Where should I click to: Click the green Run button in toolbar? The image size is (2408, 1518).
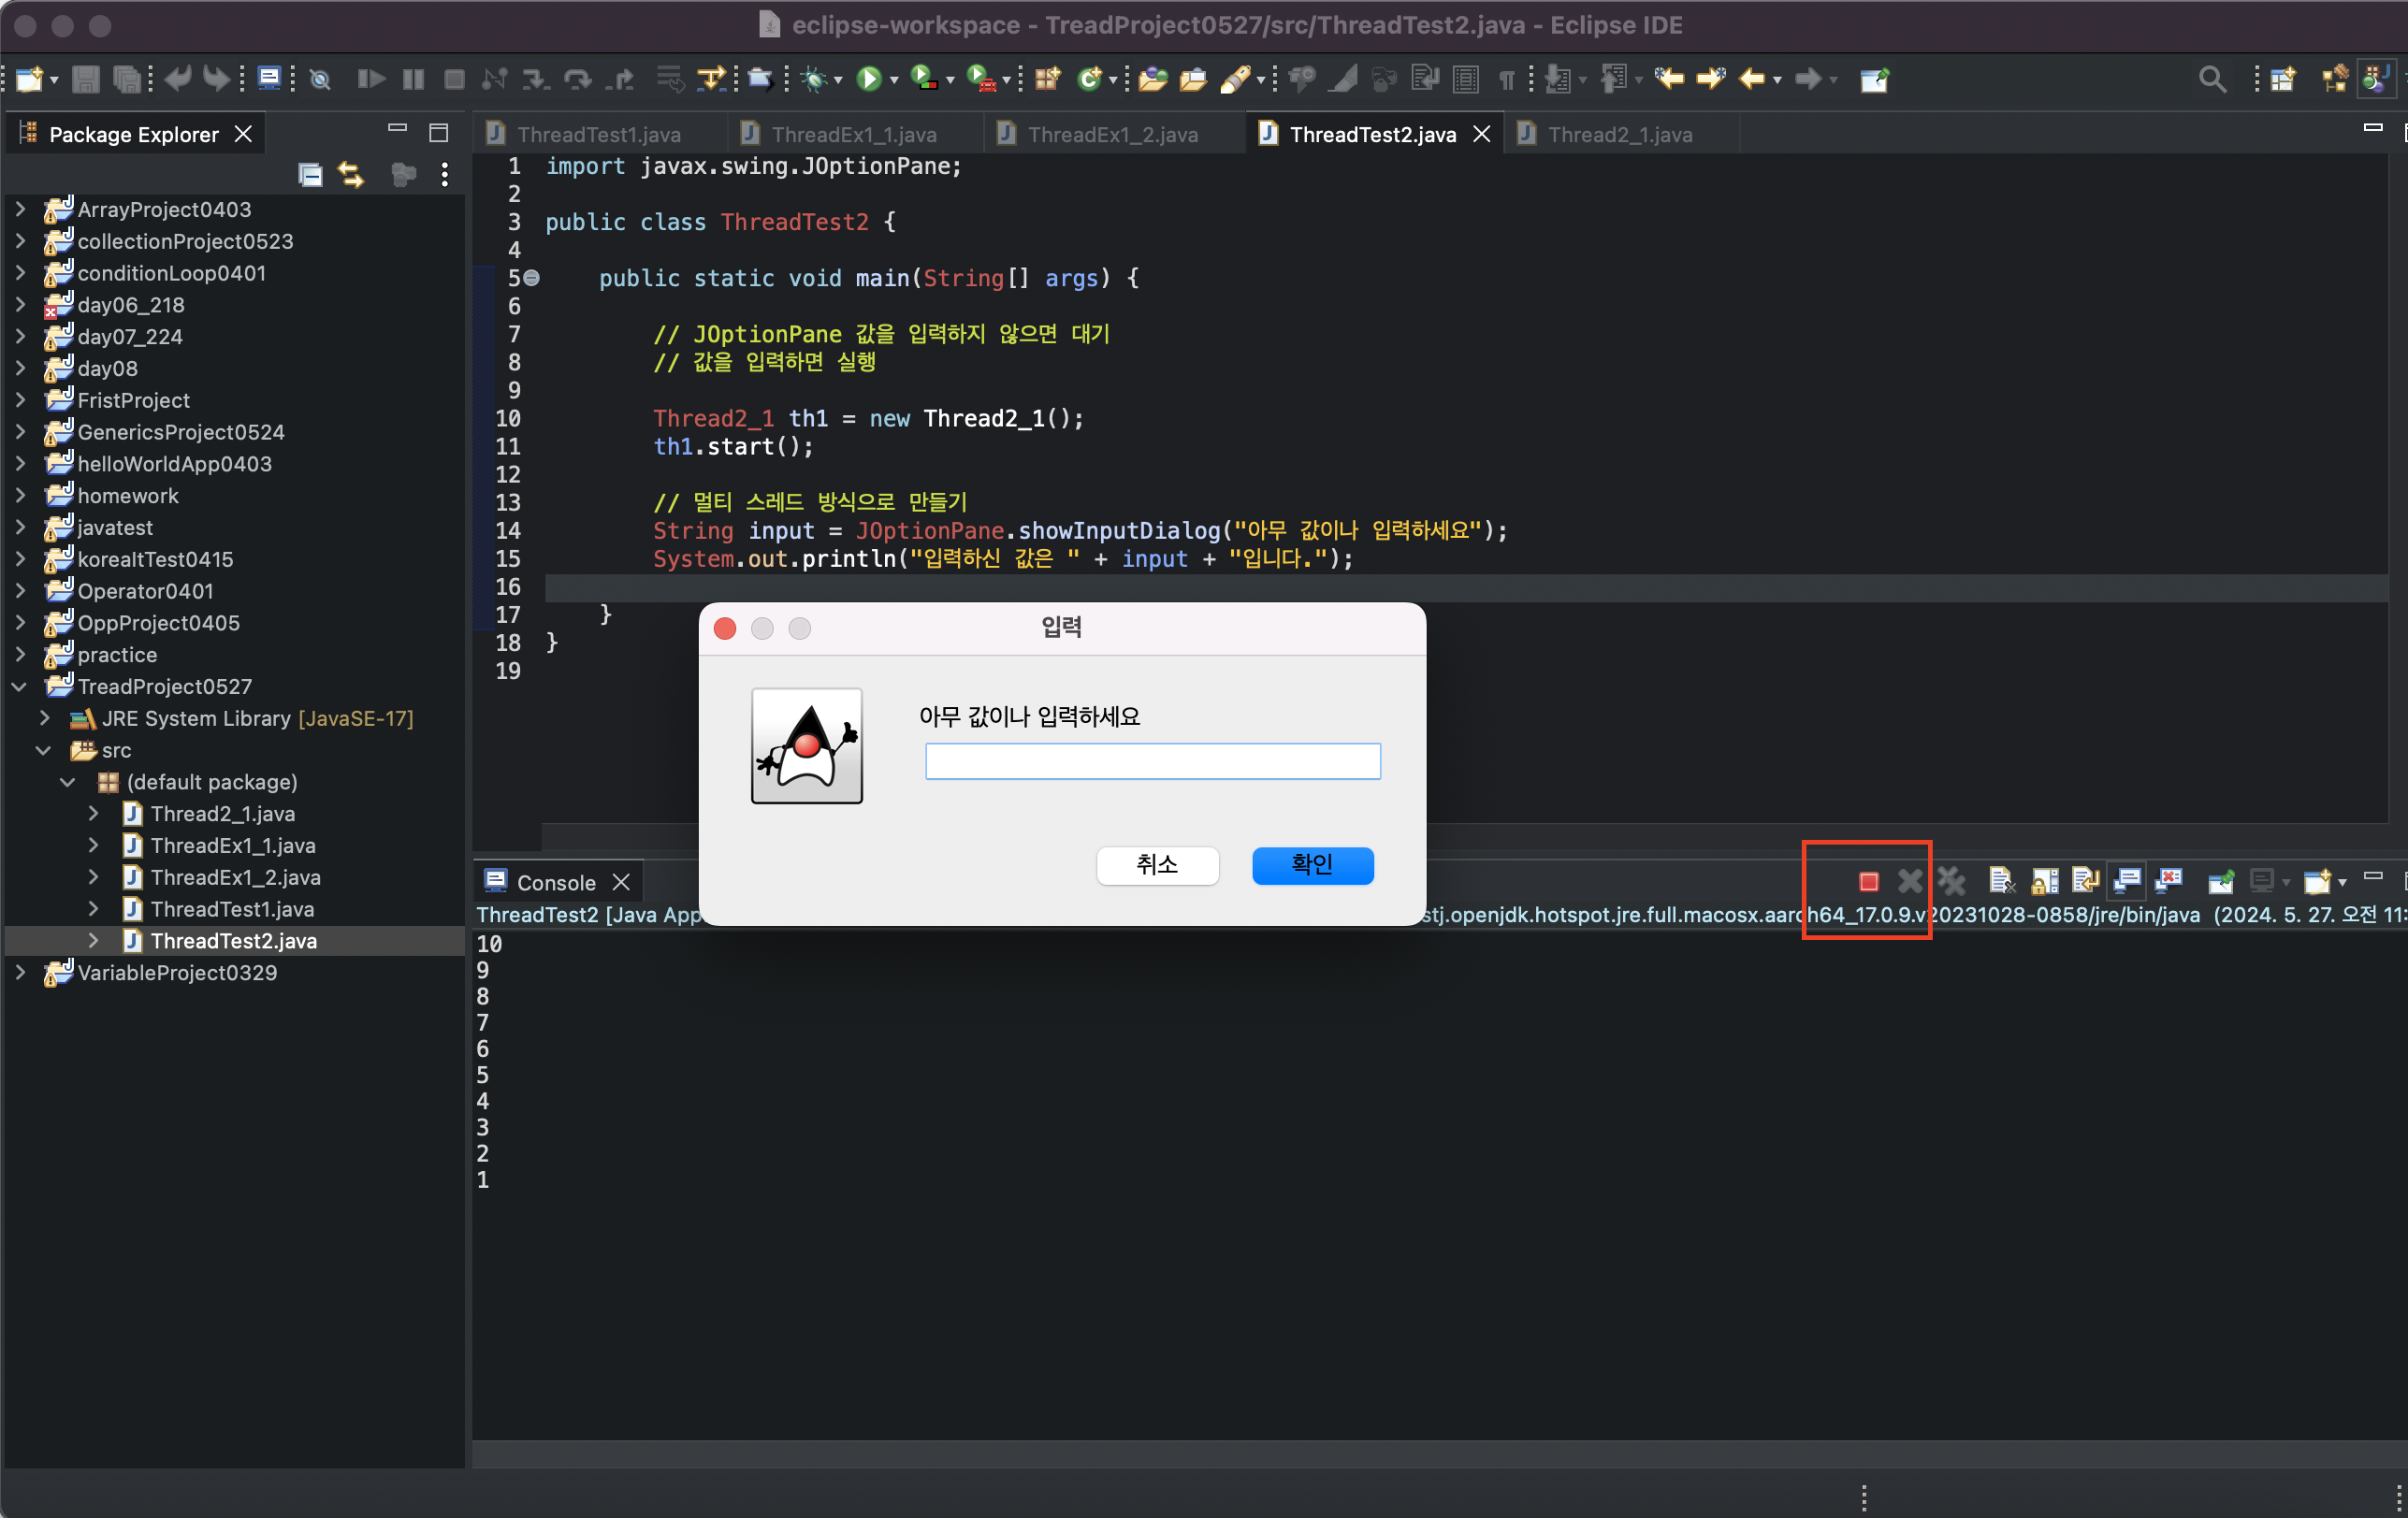[869, 79]
